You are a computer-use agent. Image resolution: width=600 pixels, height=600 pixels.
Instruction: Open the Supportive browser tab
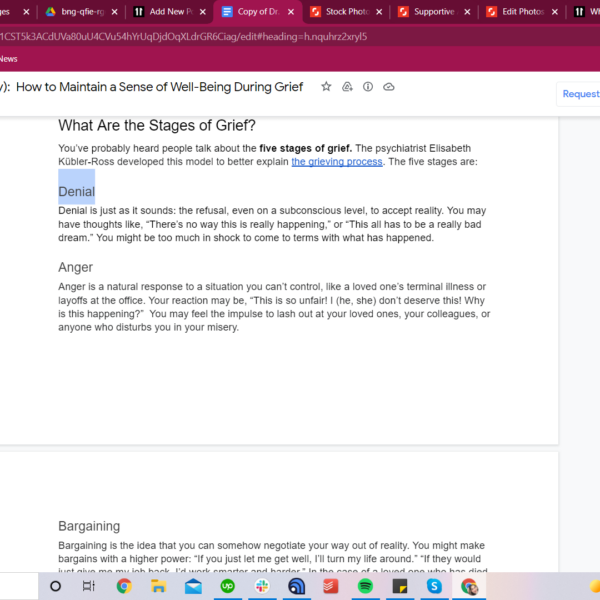tap(430, 12)
